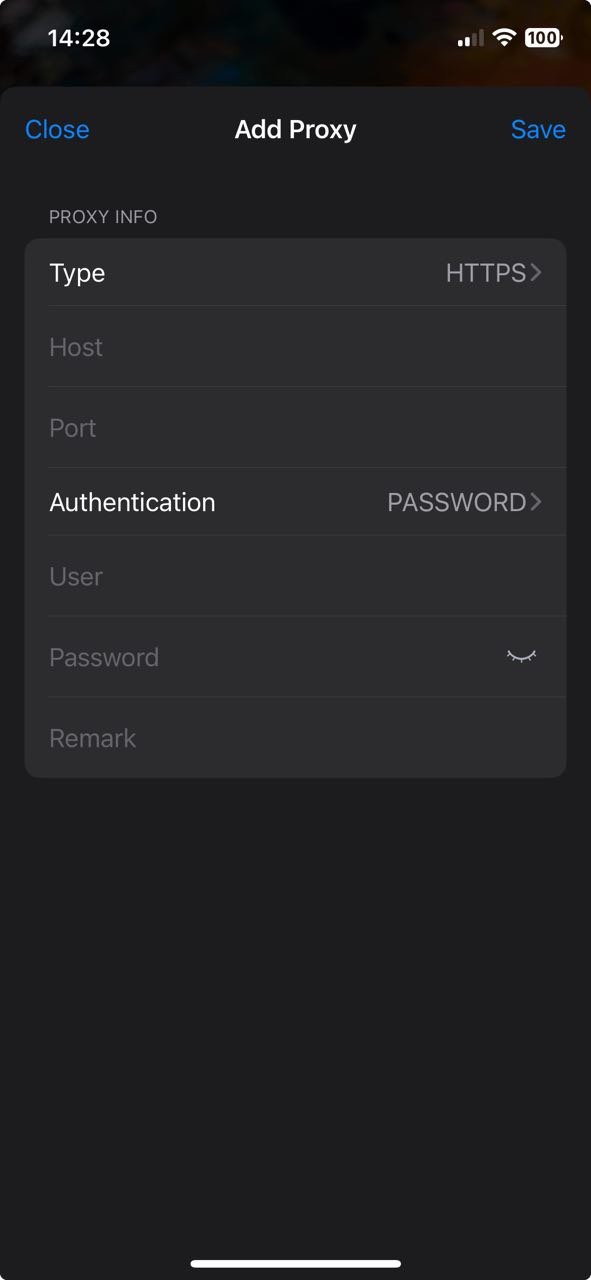Select the Password input field

pyautogui.click(x=270, y=657)
